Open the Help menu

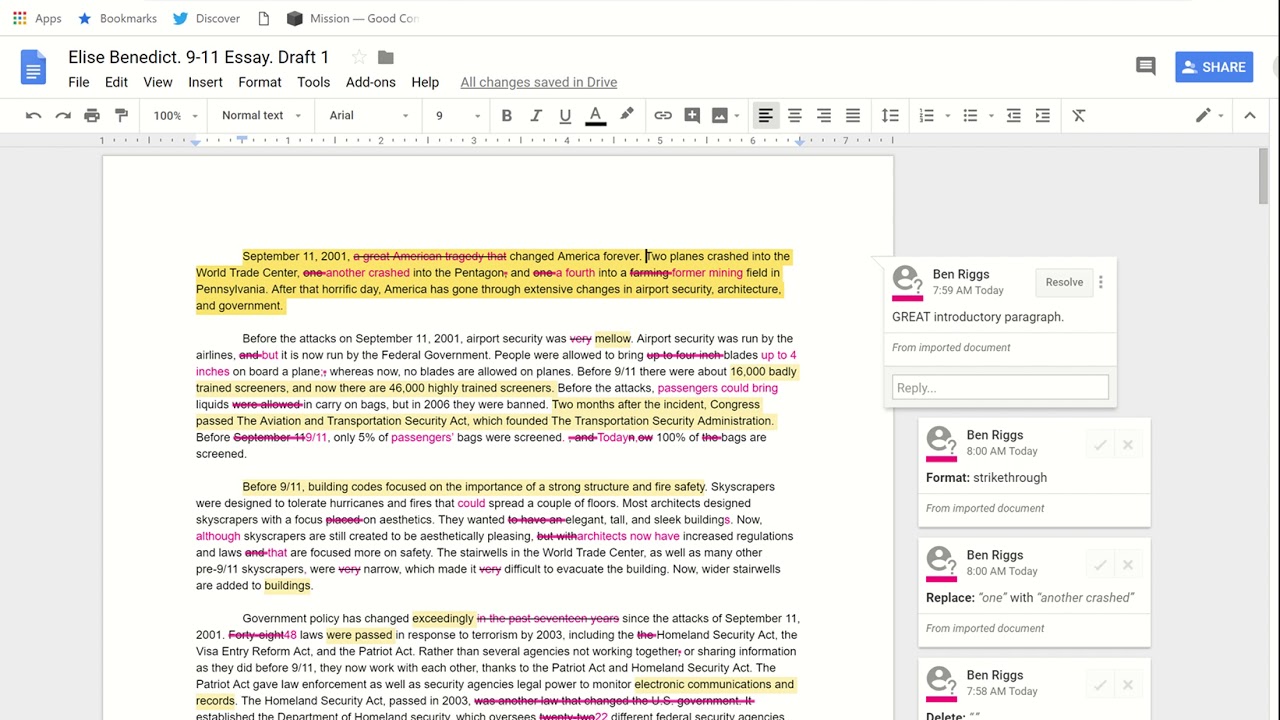pos(425,82)
